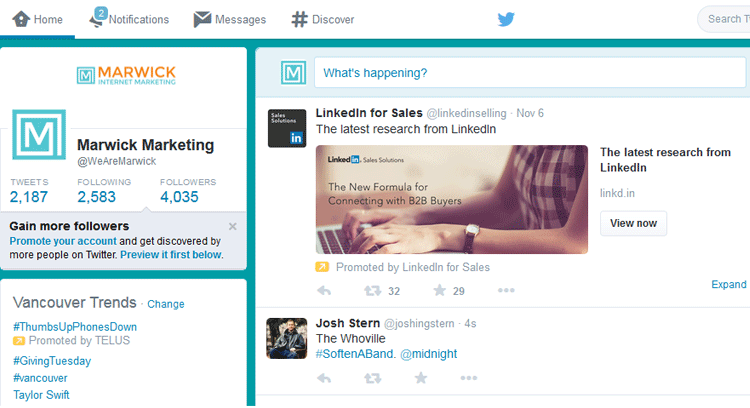Click the LinkedIn for Sales avatar
The height and width of the screenshot is (408, 750).
pyautogui.click(x=287, y=128)
